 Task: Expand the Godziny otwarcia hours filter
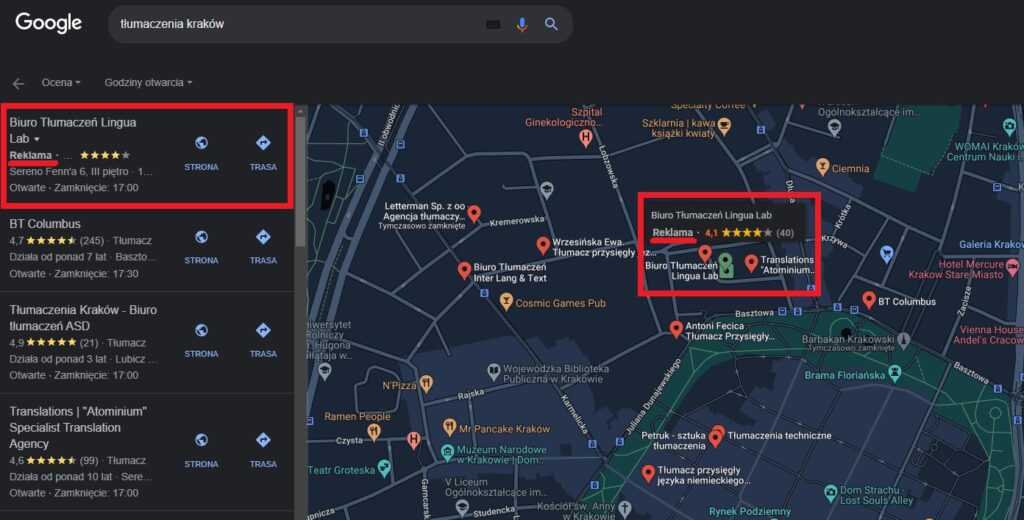click(x=148, y=82)
